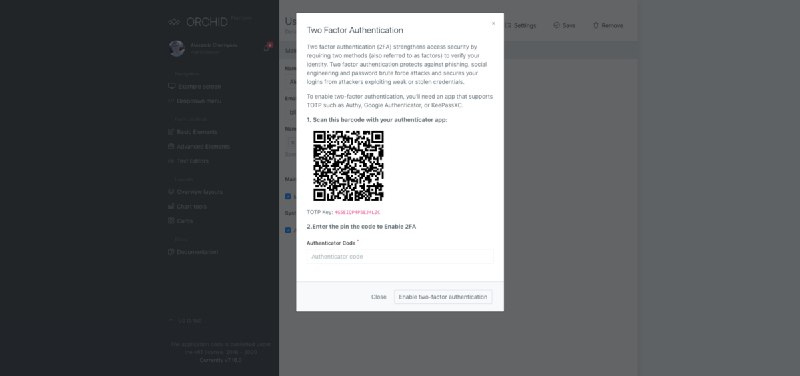
Task: Select the pink TOTP key value
Action: click(357, 212)
